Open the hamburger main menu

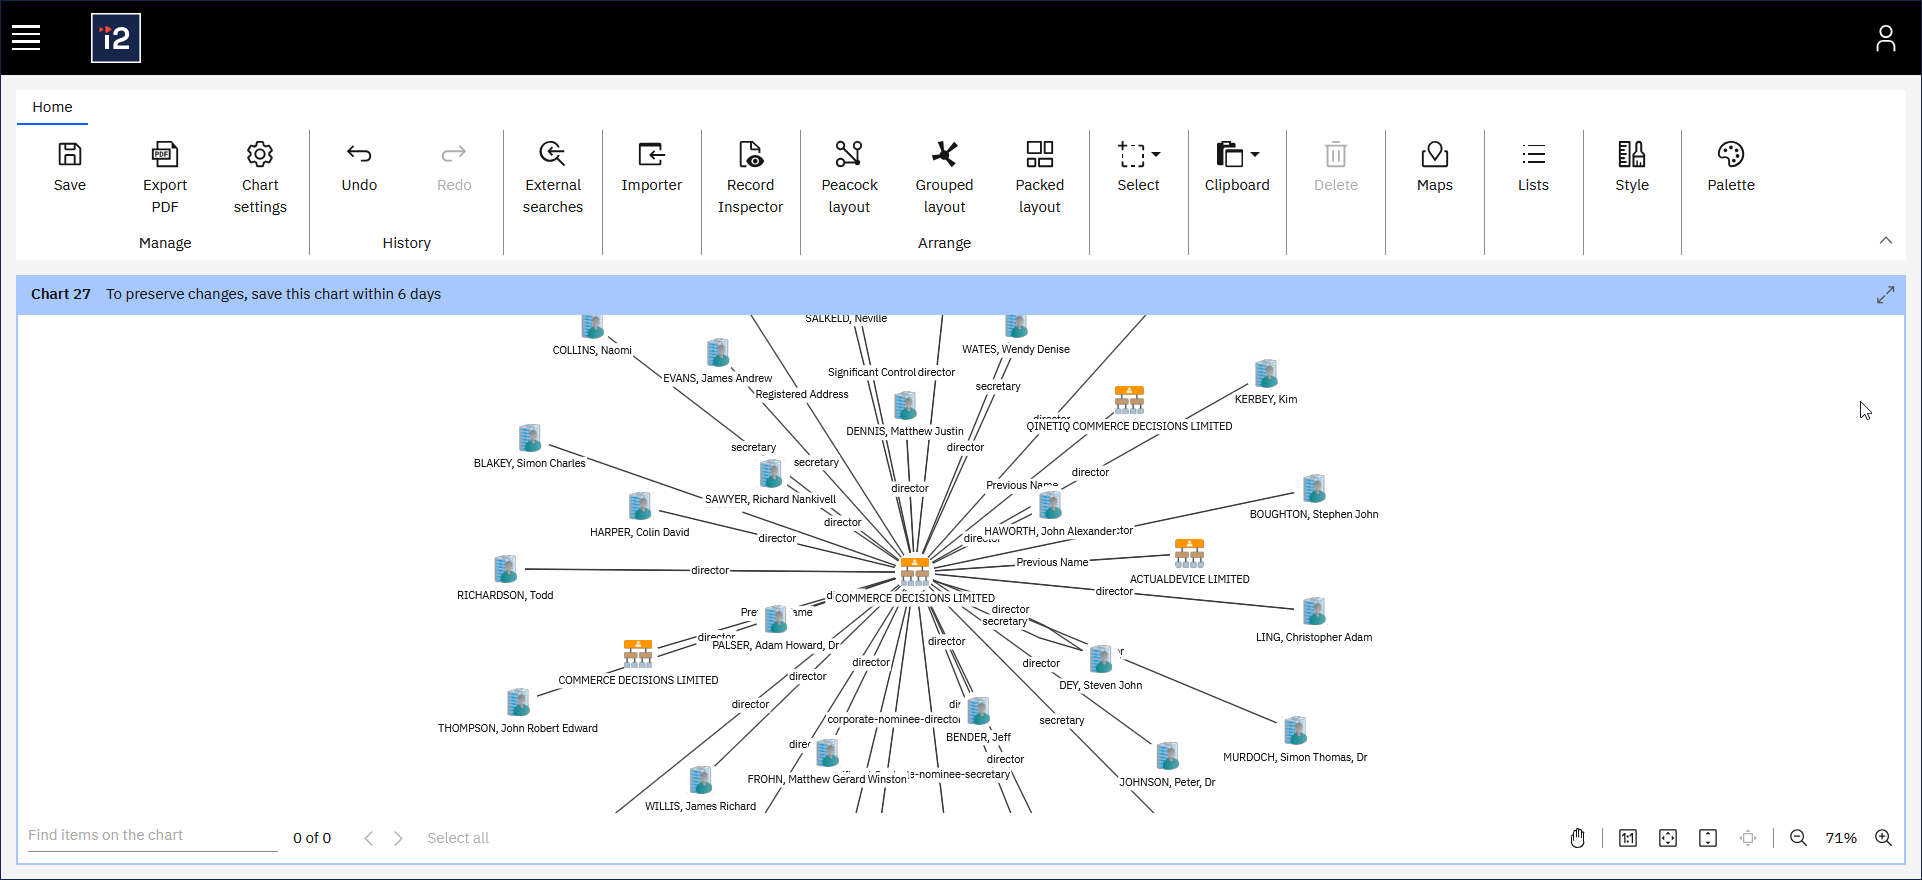pyautogui.click(x=26, y=38)
